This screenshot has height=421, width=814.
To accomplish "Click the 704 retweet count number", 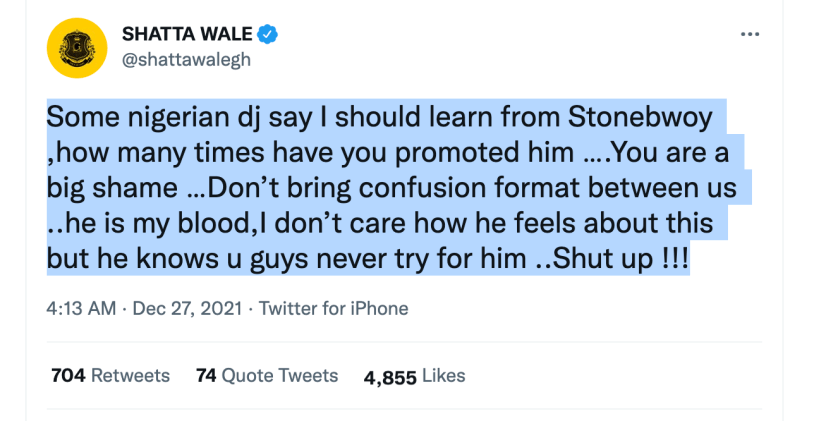I will pyautogui.click(x=68, y=375).
